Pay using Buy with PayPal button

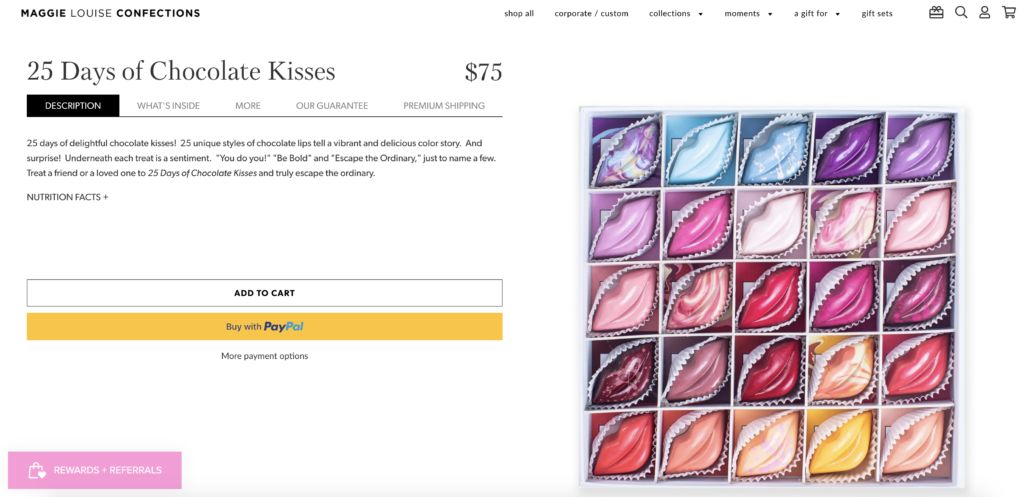pyautogui.click(x=264, y=326)
